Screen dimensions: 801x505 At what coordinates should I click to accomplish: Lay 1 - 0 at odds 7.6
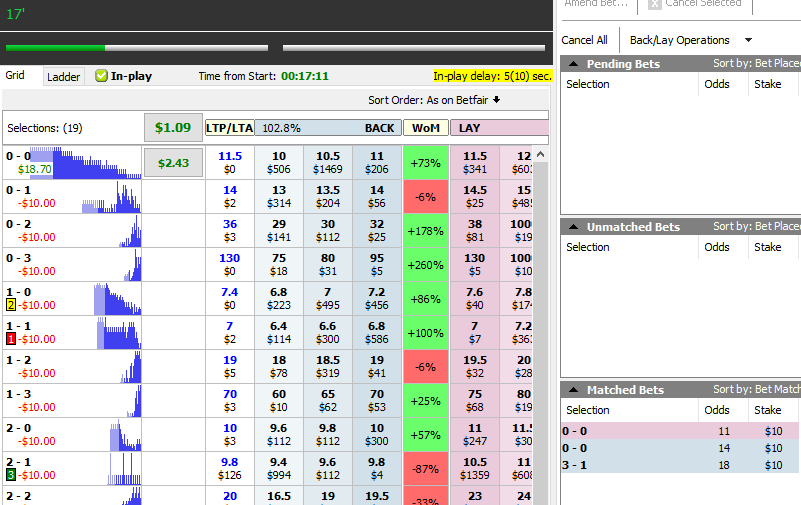point(475,299)
